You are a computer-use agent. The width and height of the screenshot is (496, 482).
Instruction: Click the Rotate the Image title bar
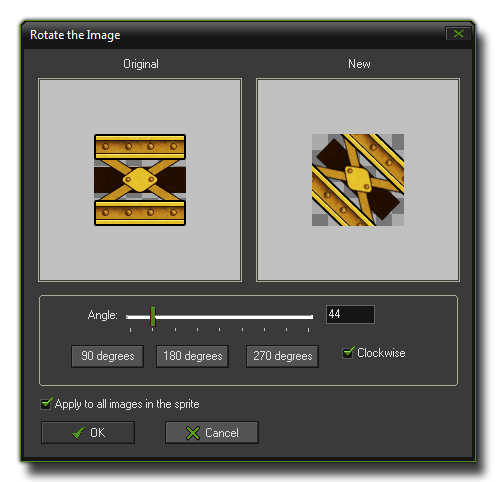pos(233,35)
